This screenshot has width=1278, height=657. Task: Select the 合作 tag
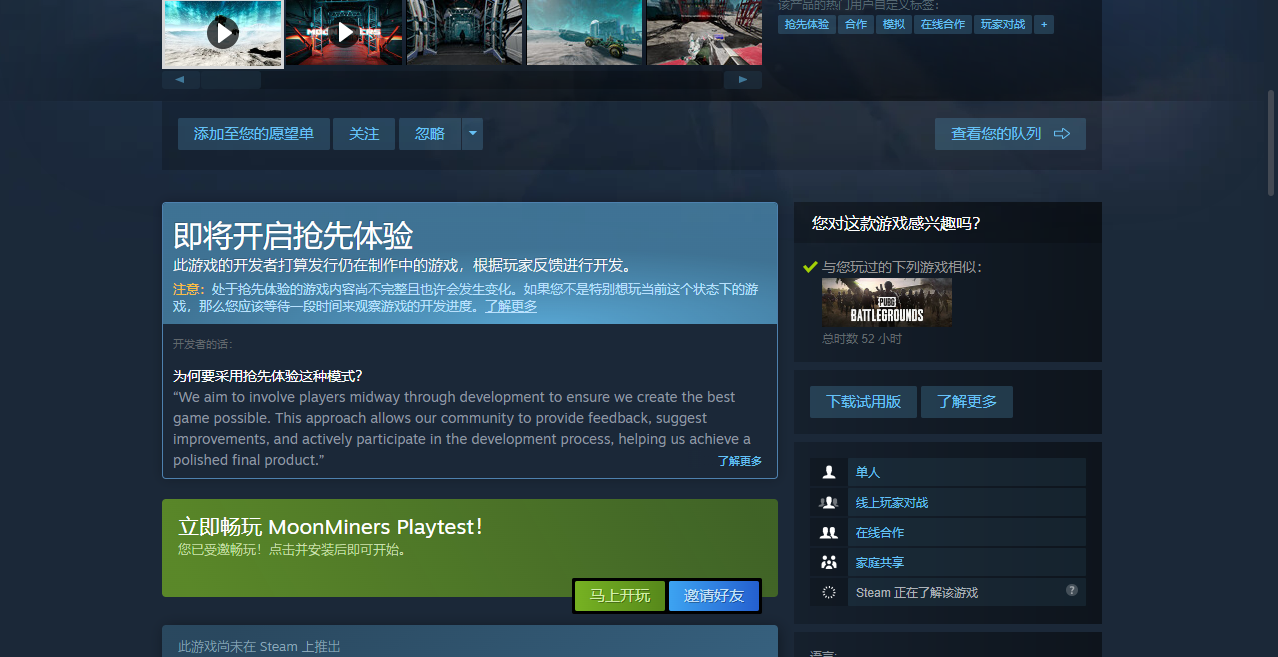tap(856, 24)
